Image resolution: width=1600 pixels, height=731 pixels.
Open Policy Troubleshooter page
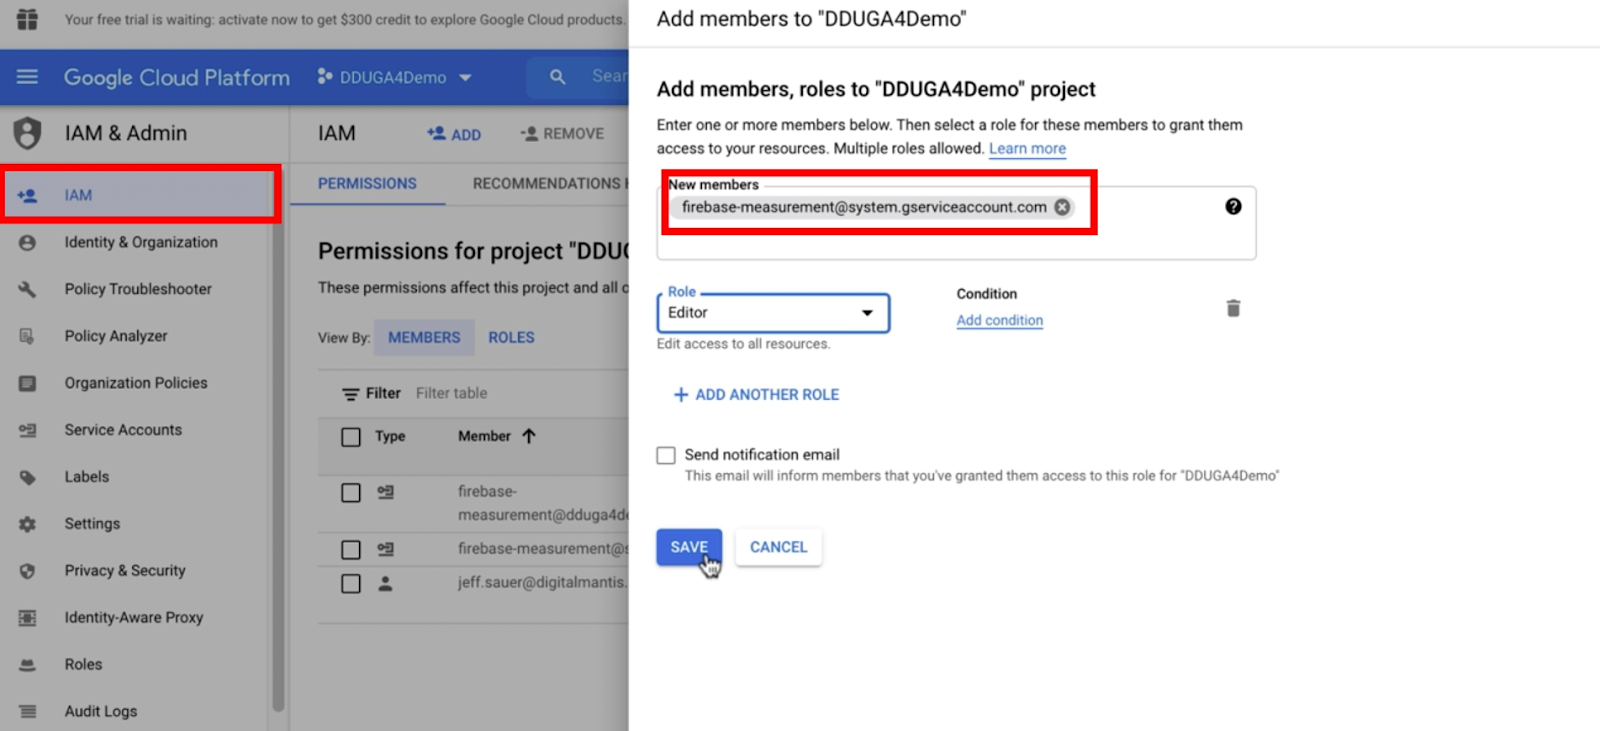[136, 289]
